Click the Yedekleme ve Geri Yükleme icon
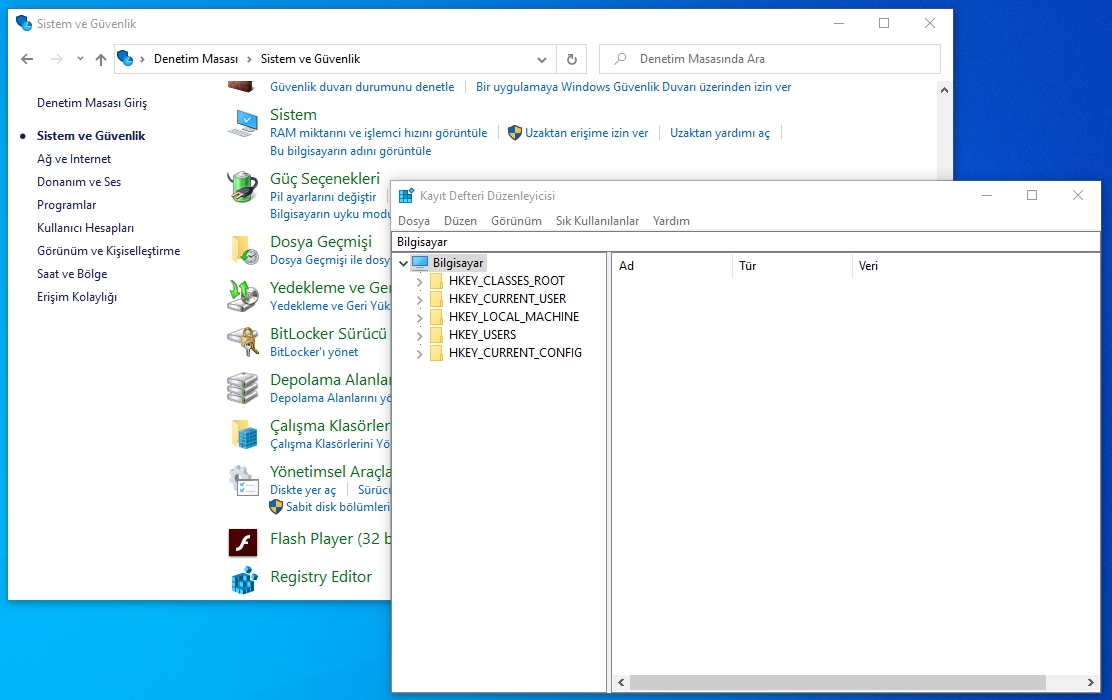This screenshot has height=700, width=1112. click(243, 296)
